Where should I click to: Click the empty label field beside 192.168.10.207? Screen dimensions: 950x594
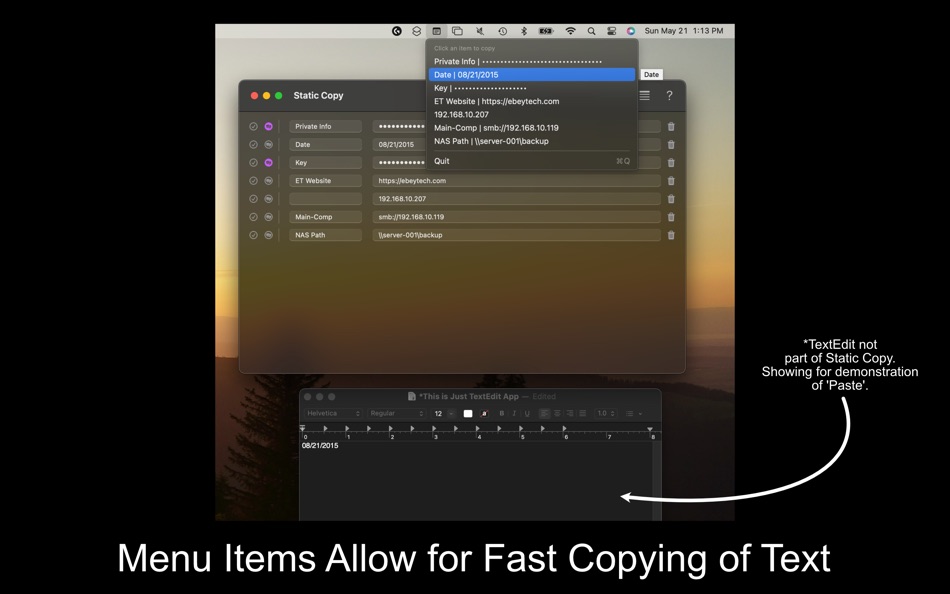click(x=325, y=199)
